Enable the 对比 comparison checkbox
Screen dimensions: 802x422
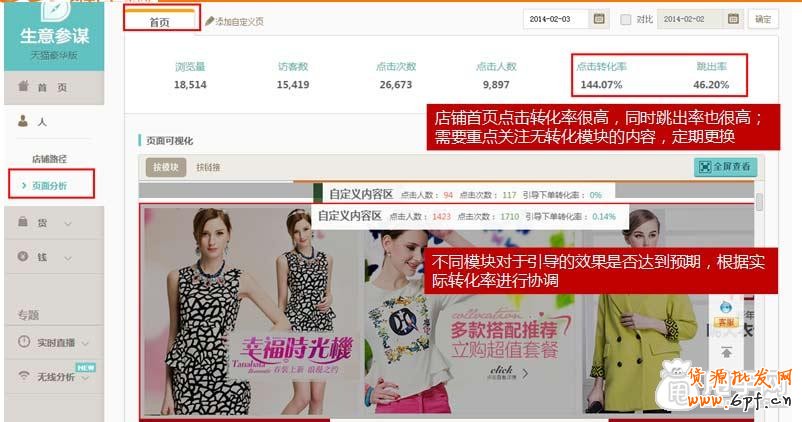click(626, 19)
